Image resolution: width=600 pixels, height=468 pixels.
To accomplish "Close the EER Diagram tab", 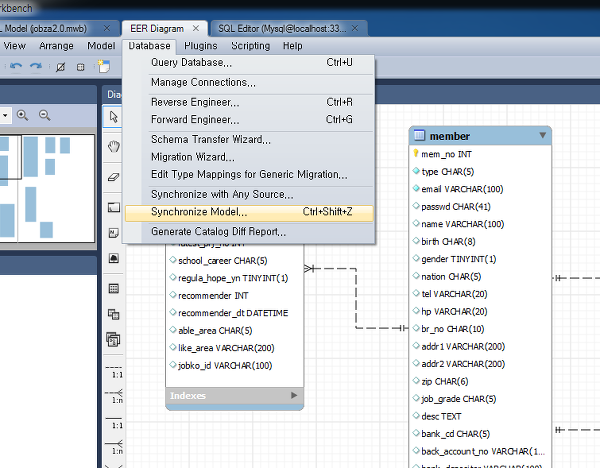I will coord(196,28).
